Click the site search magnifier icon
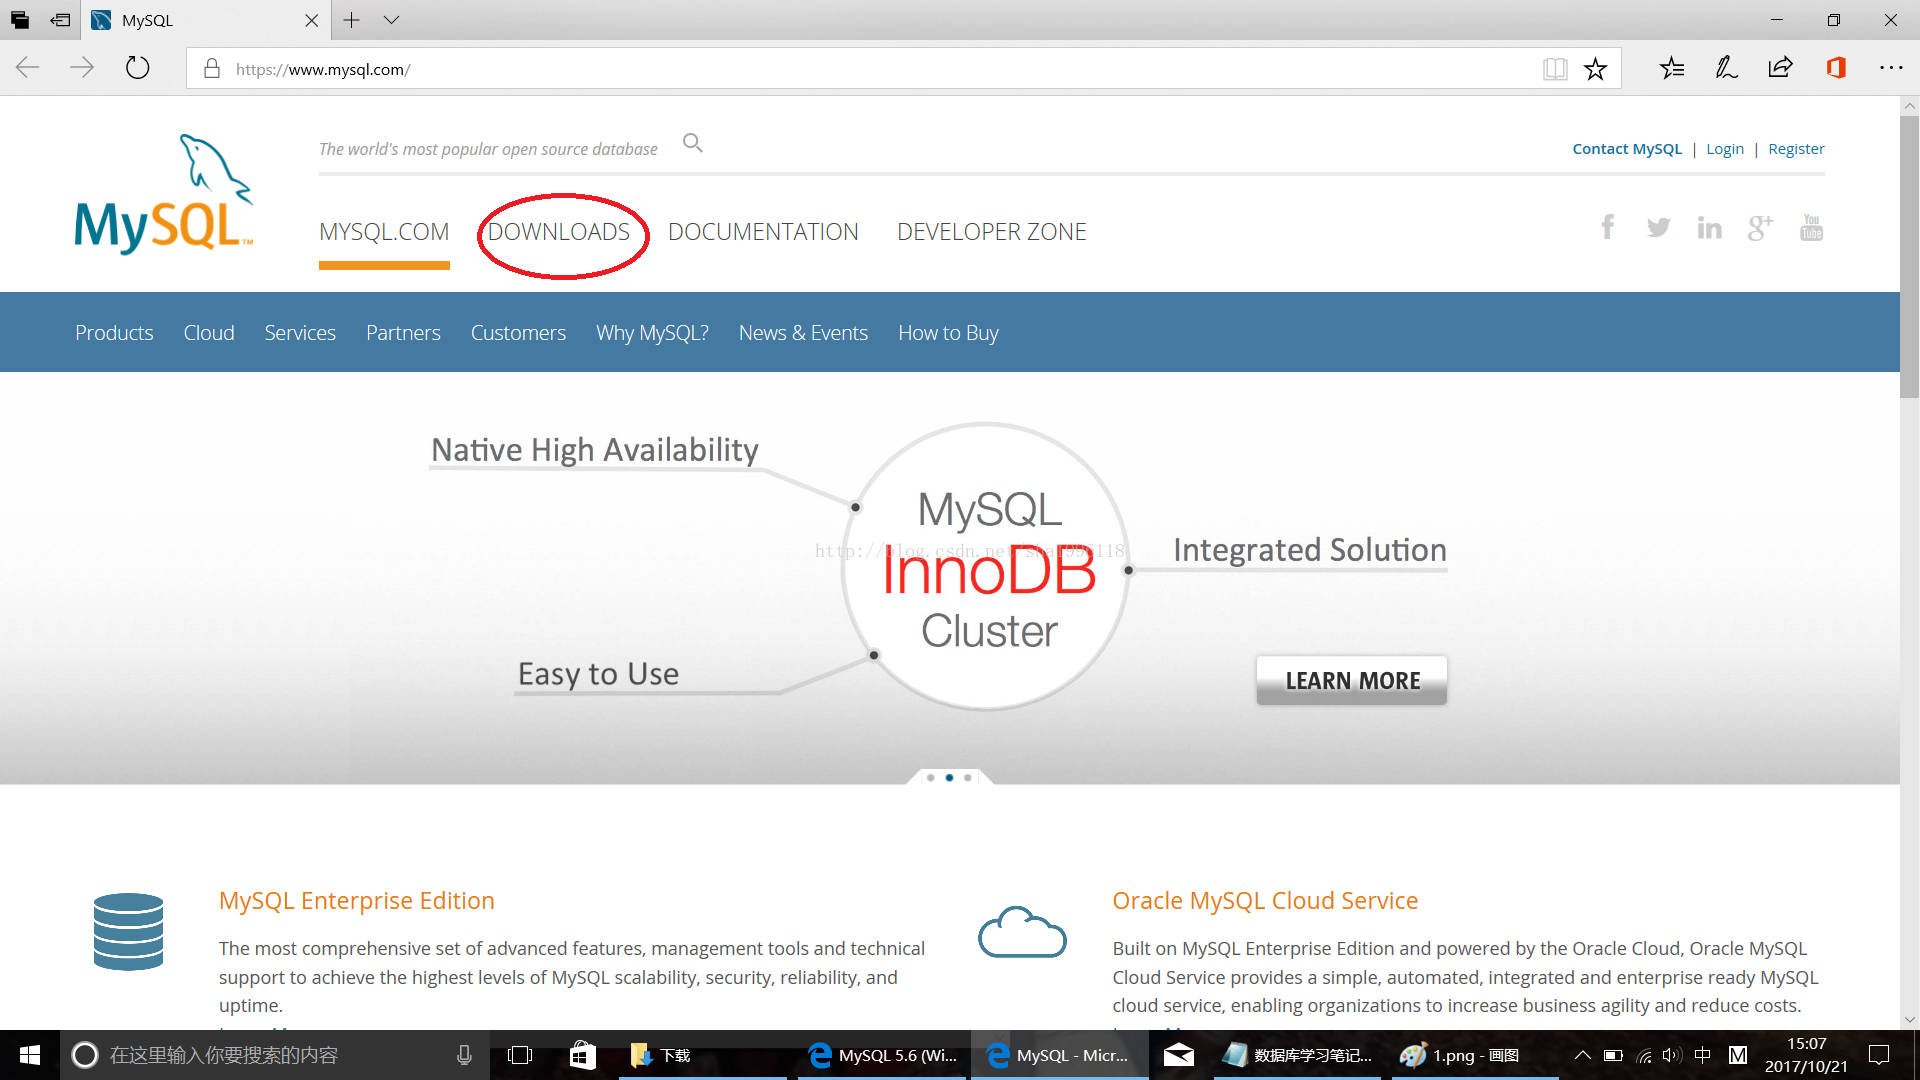Viewport: 1920px width, 1080px height. coord(693,144)
